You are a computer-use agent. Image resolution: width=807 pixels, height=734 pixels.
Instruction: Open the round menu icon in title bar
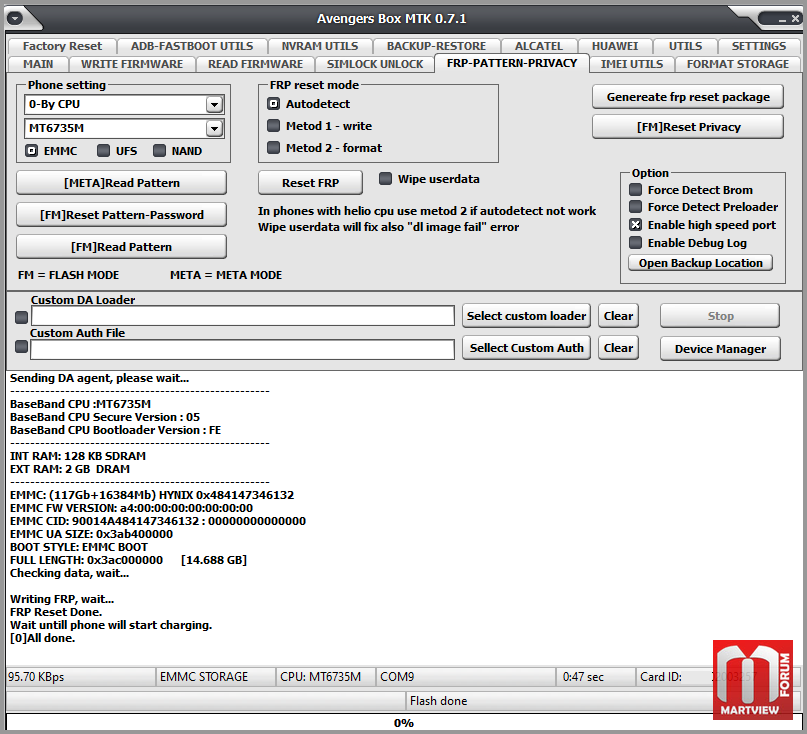[x=15, y=19]
